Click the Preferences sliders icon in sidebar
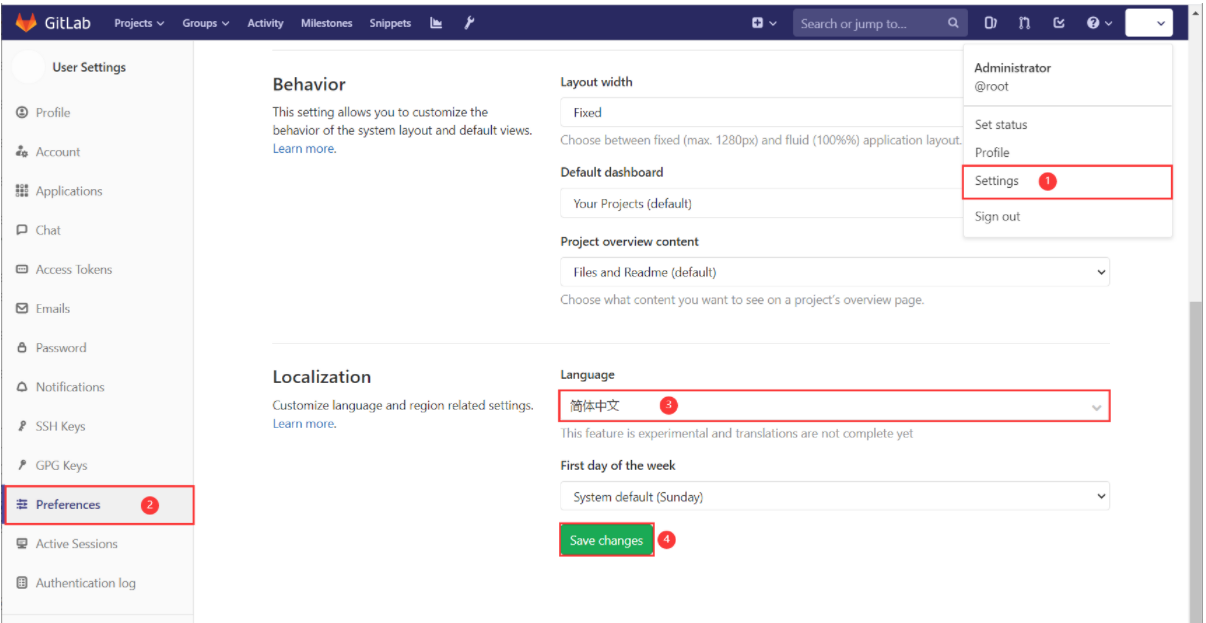Screen dimensions: 1206x623 click(22, 505)
